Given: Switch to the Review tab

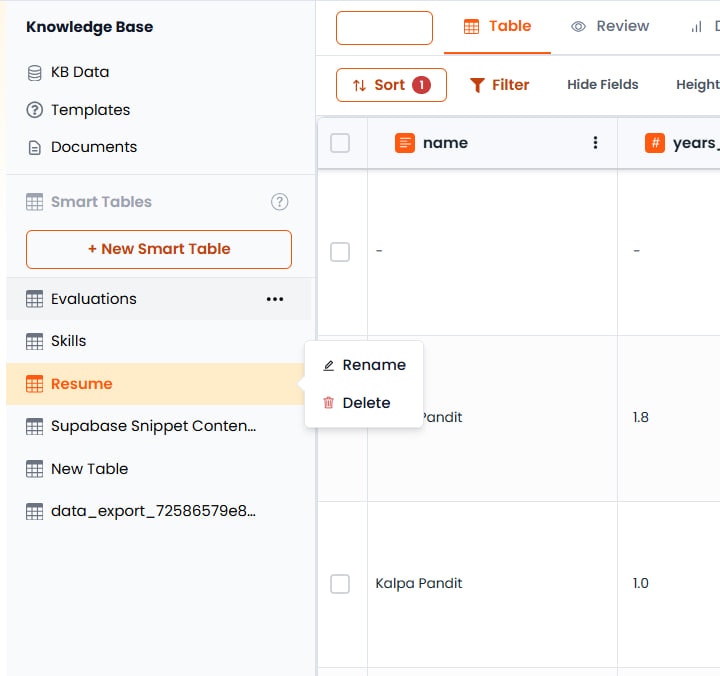Looking at the screenshot, I should point(610,26).
